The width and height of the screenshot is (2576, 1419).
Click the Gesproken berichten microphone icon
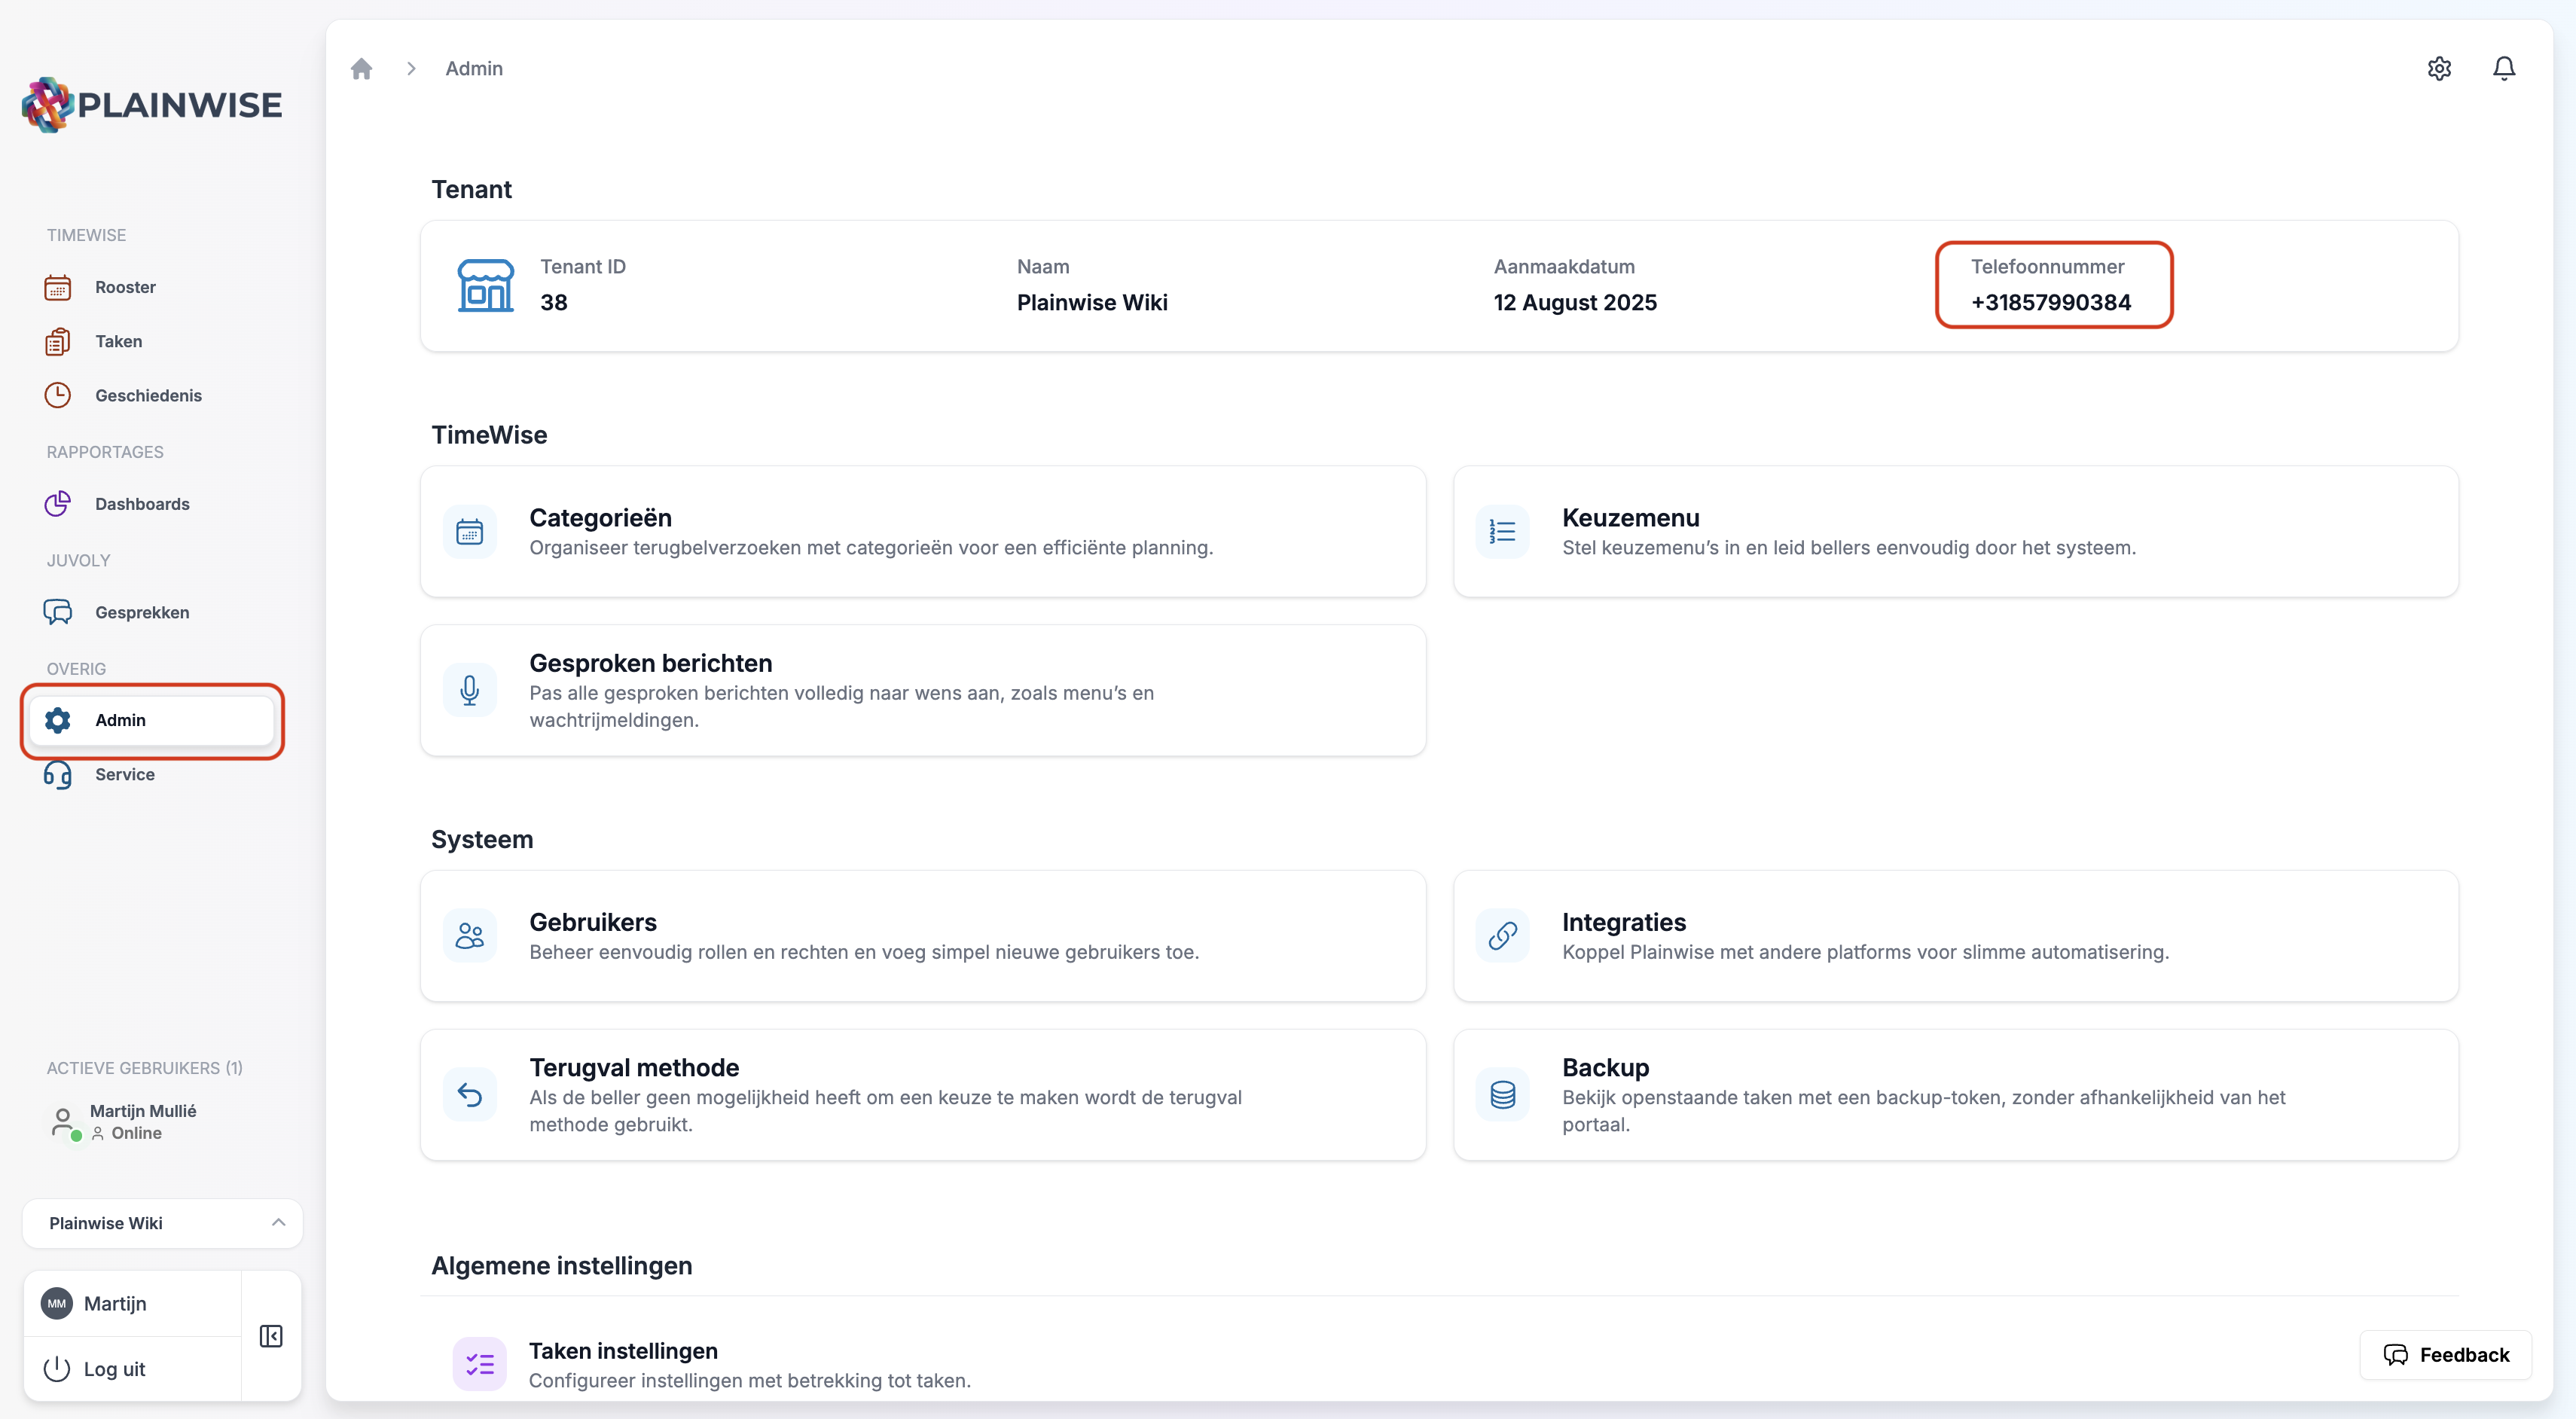click(469, 690)
